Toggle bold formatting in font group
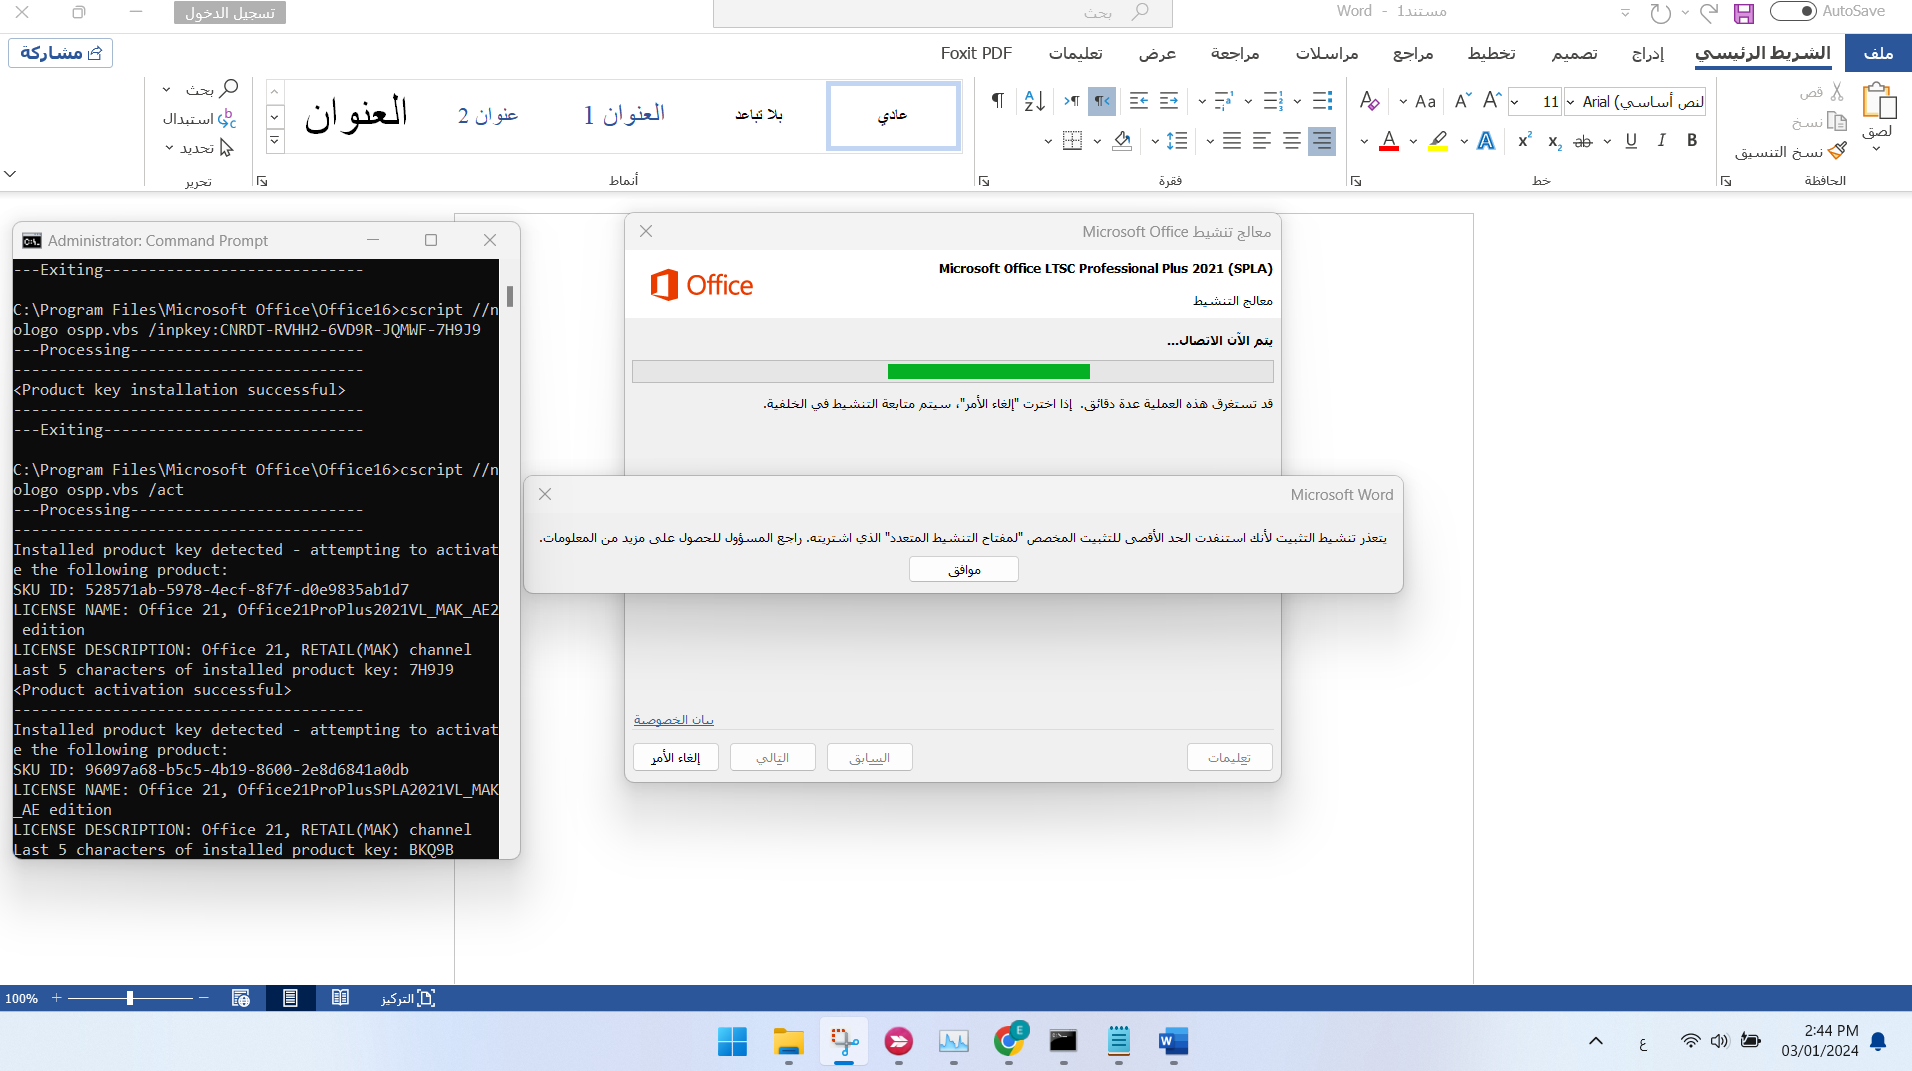This screenshot has width=1912, height=1071. click(1692, 141)
